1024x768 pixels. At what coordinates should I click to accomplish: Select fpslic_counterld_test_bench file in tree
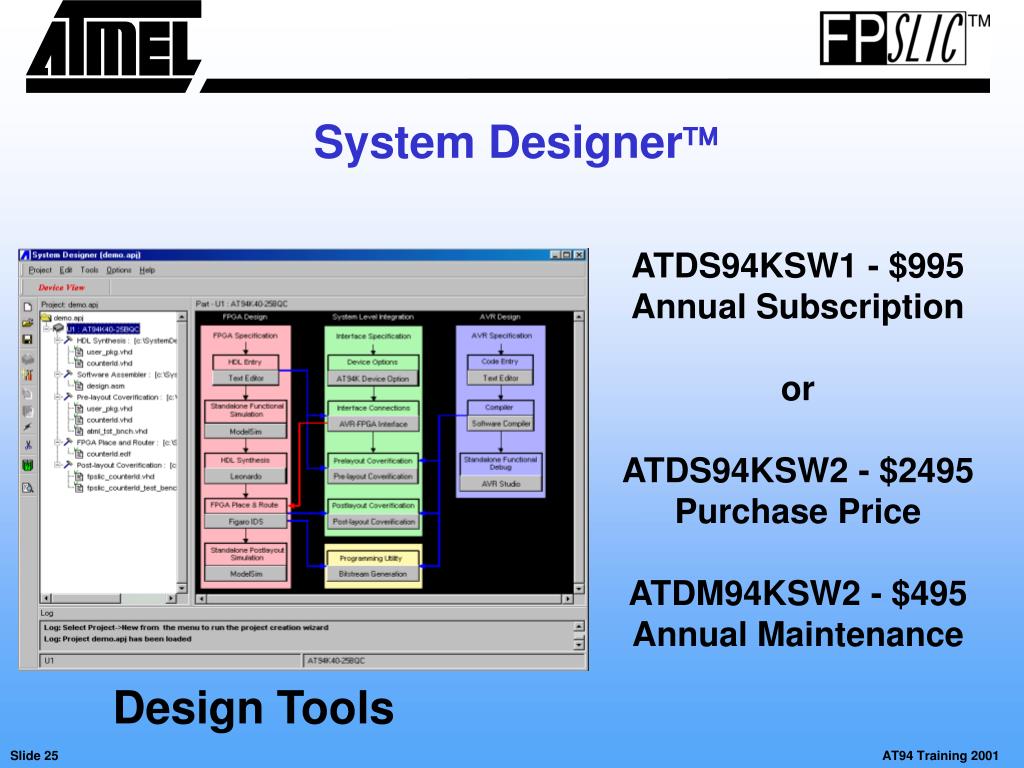(x=131, y=488)
